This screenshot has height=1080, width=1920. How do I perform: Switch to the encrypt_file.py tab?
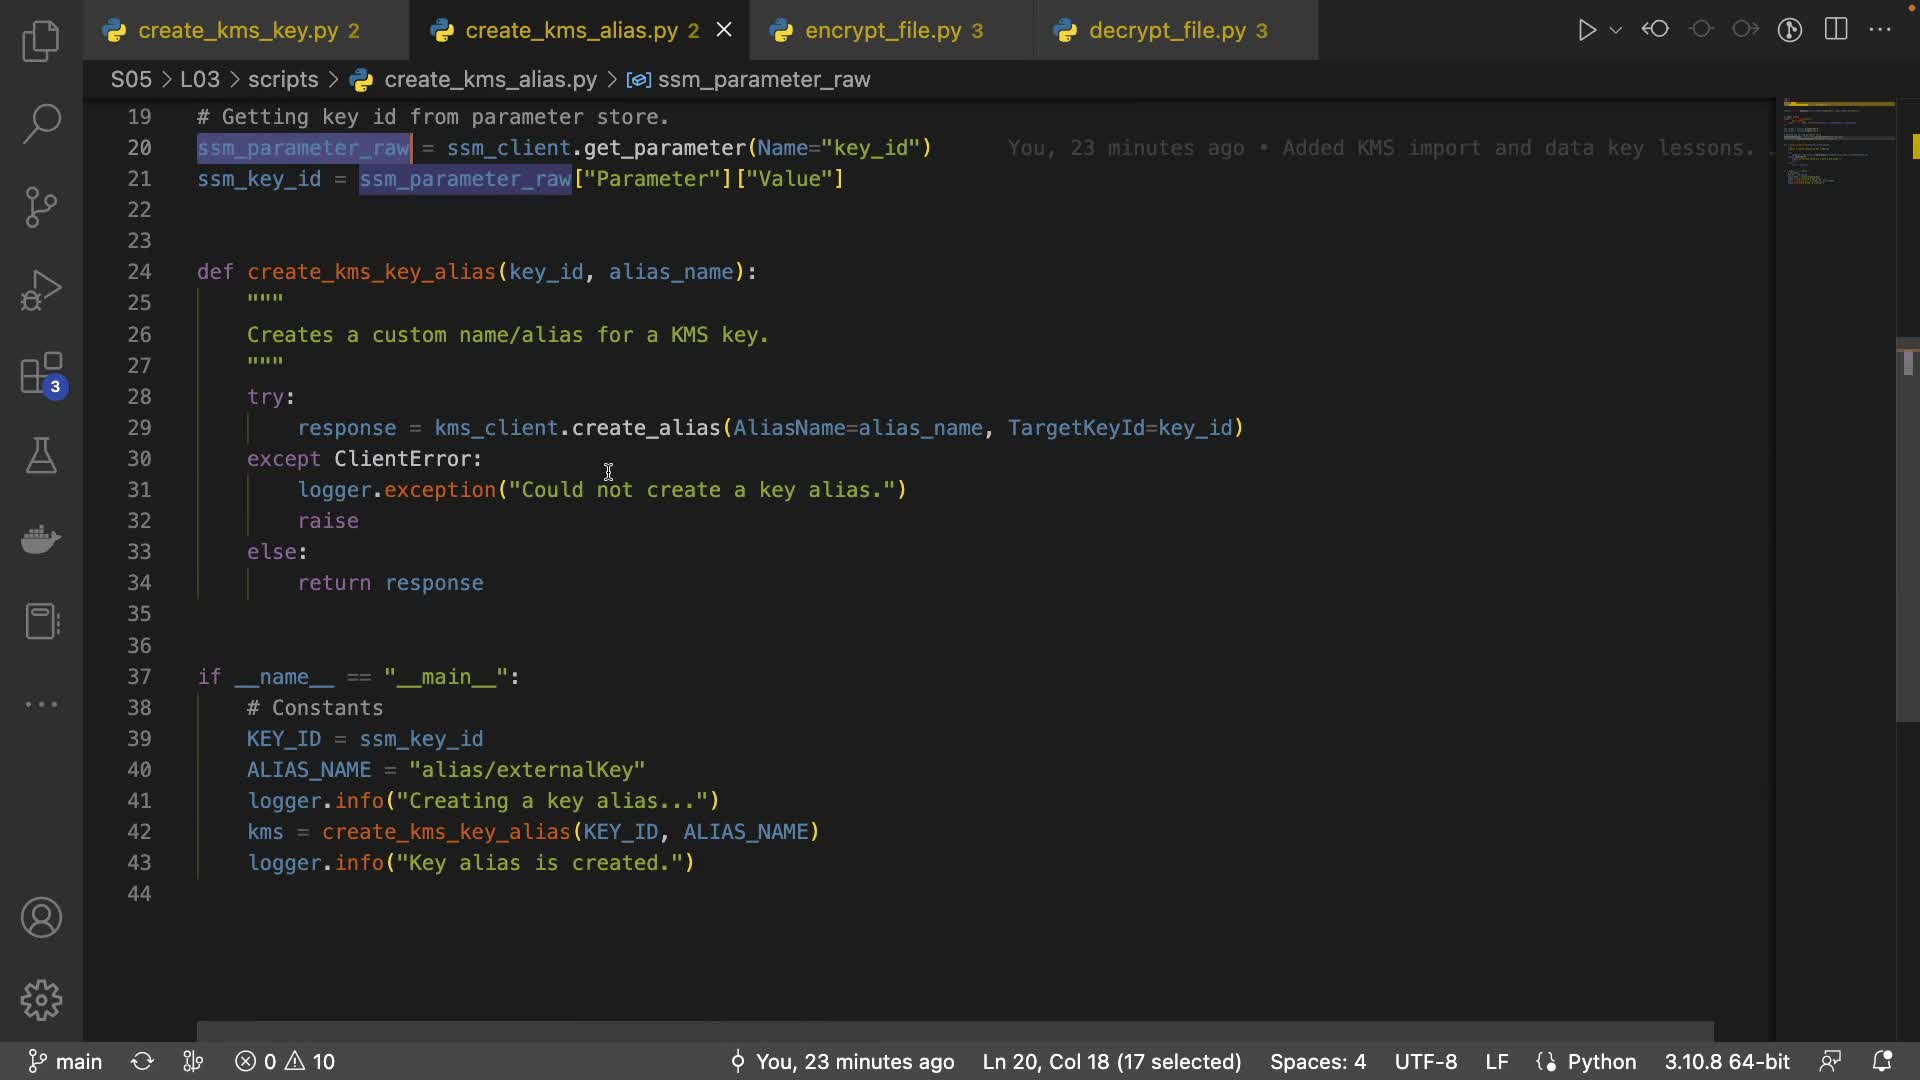pos(882,31)
